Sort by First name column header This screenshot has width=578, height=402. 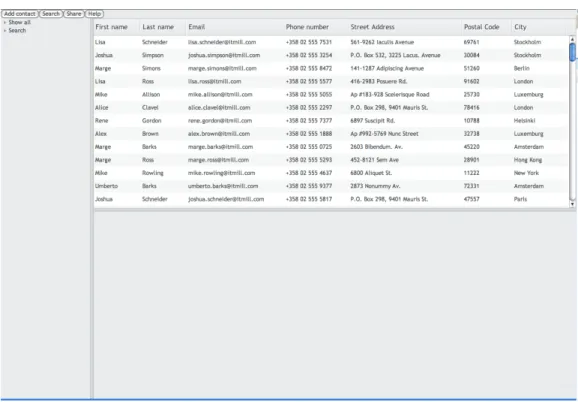coord(111,27)
